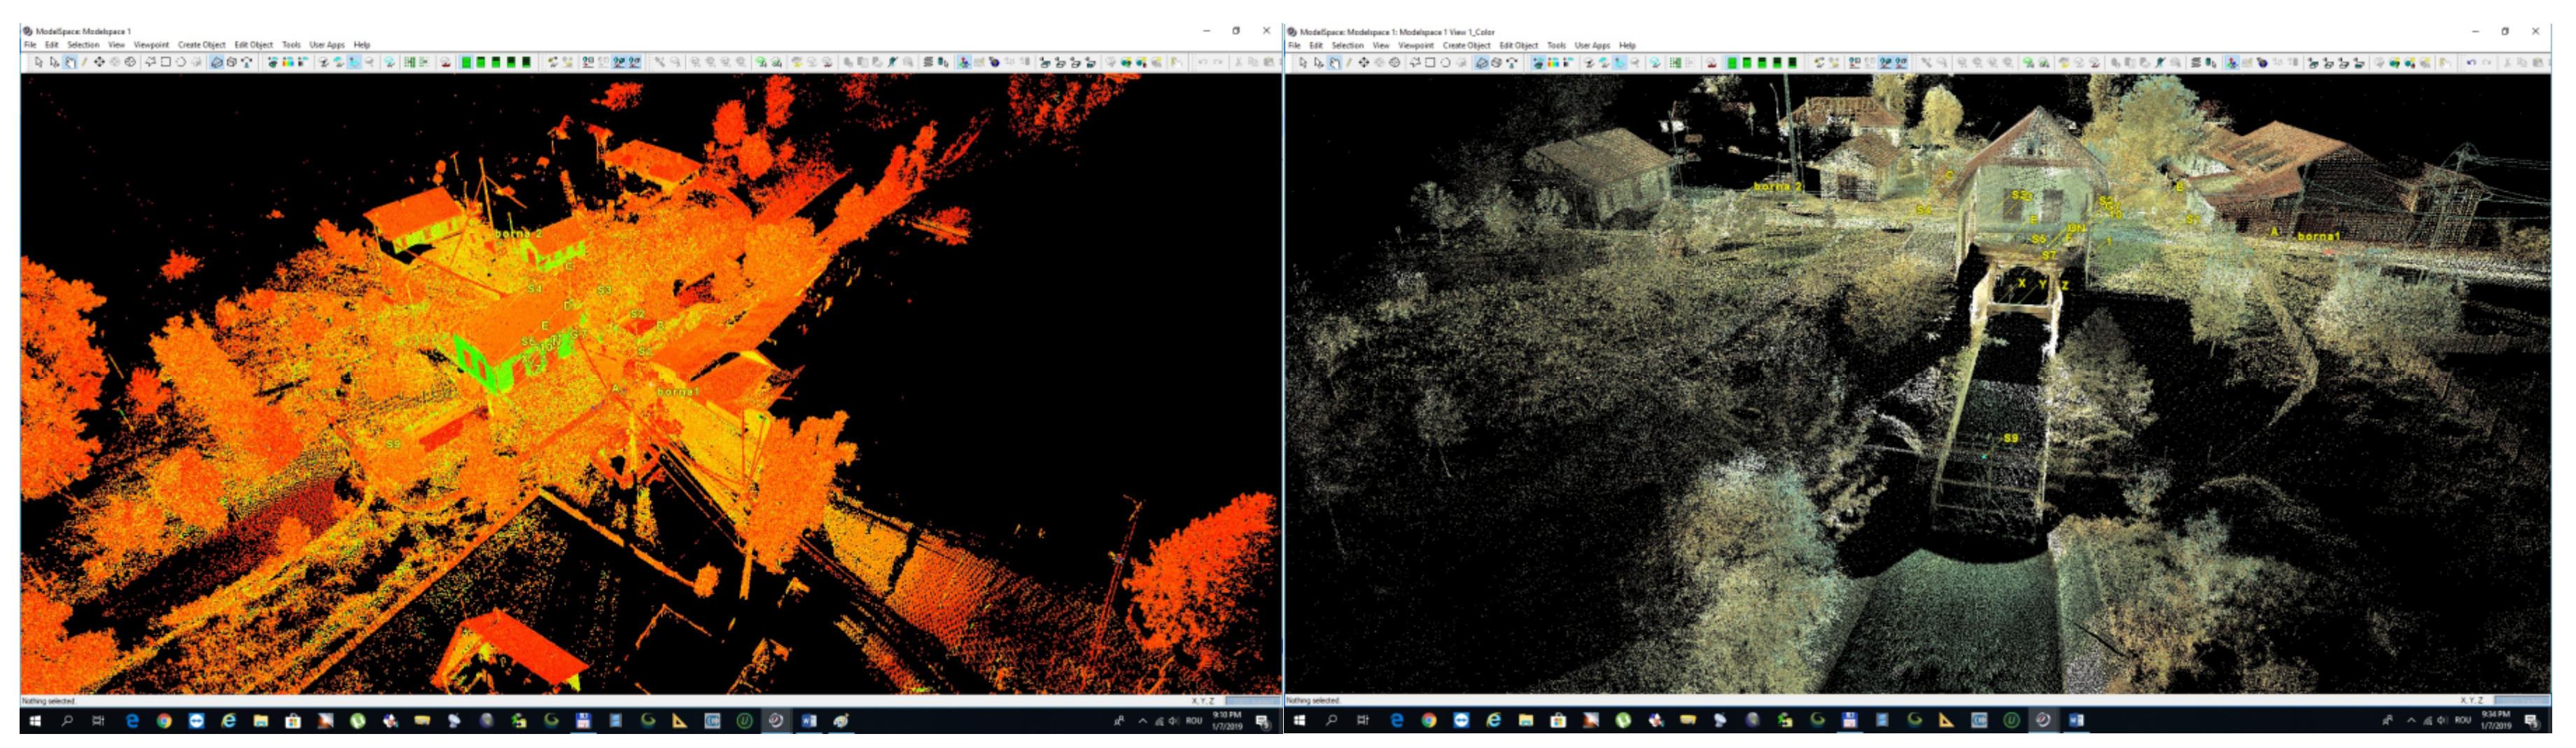
Task: Select the Pick mode arrow tool in left window
Action: tap(38, 62)
